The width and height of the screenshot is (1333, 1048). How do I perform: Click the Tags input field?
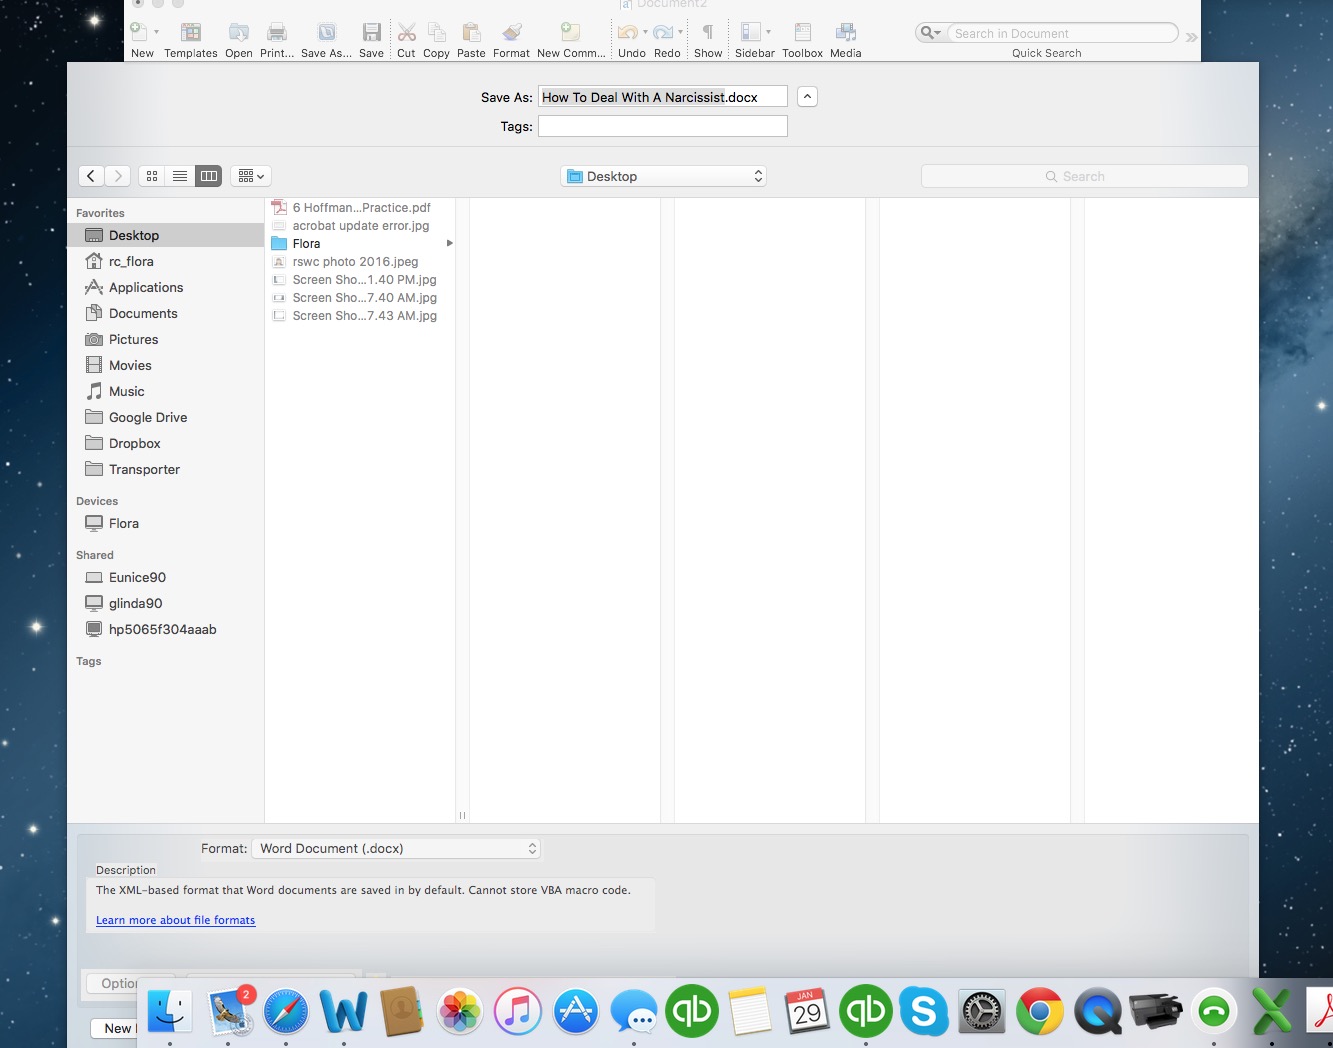click(x=663, y=126)
